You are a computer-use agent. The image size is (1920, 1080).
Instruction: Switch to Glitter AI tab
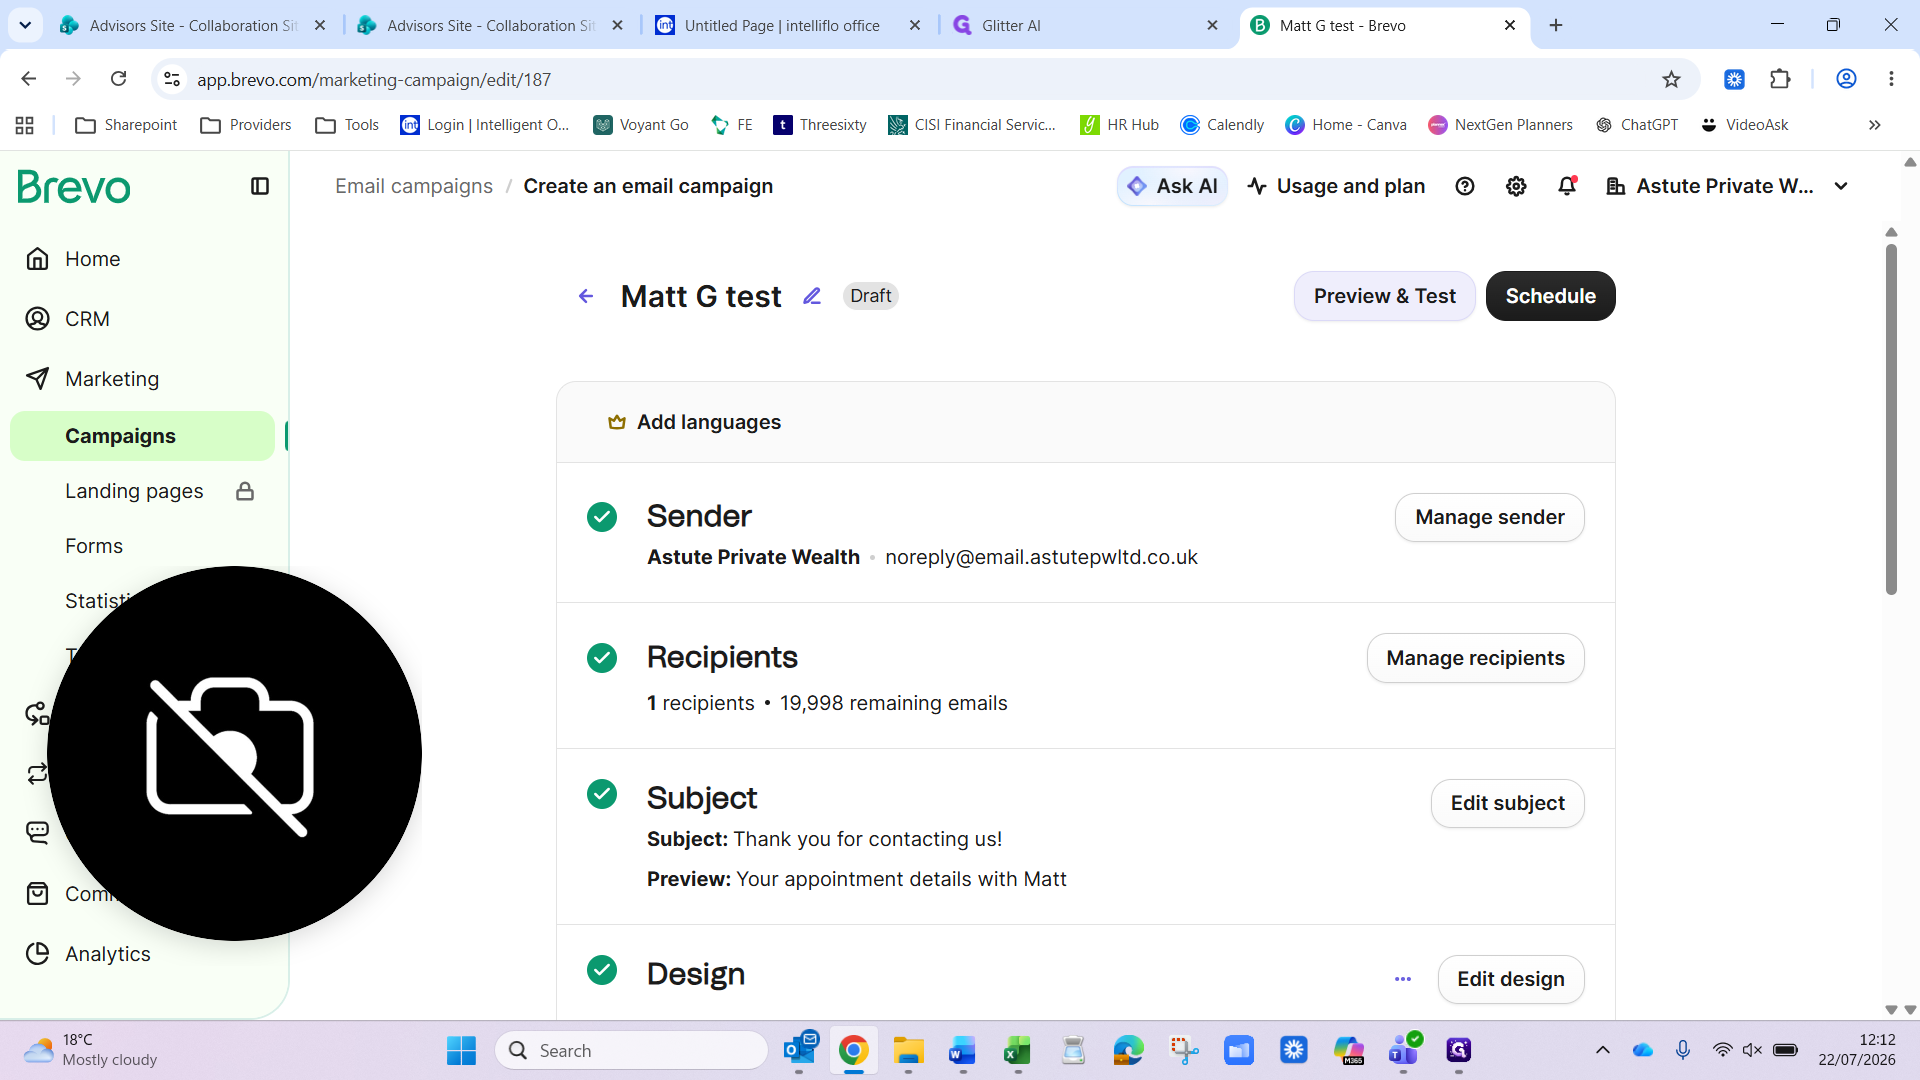click(x=1084, y=25)
